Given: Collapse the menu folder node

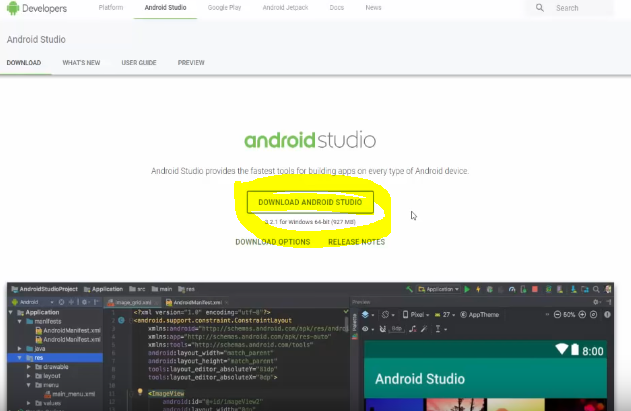Looking at the screenshot, I should (x=29, y=385).
